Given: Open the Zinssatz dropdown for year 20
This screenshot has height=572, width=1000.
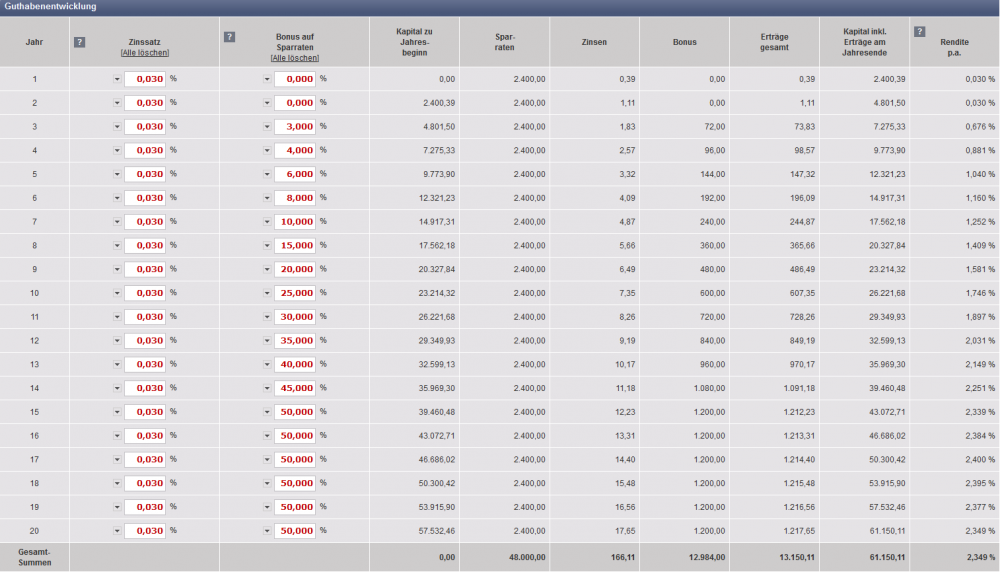Looking at the screenshot, I should tap(117, 531).
